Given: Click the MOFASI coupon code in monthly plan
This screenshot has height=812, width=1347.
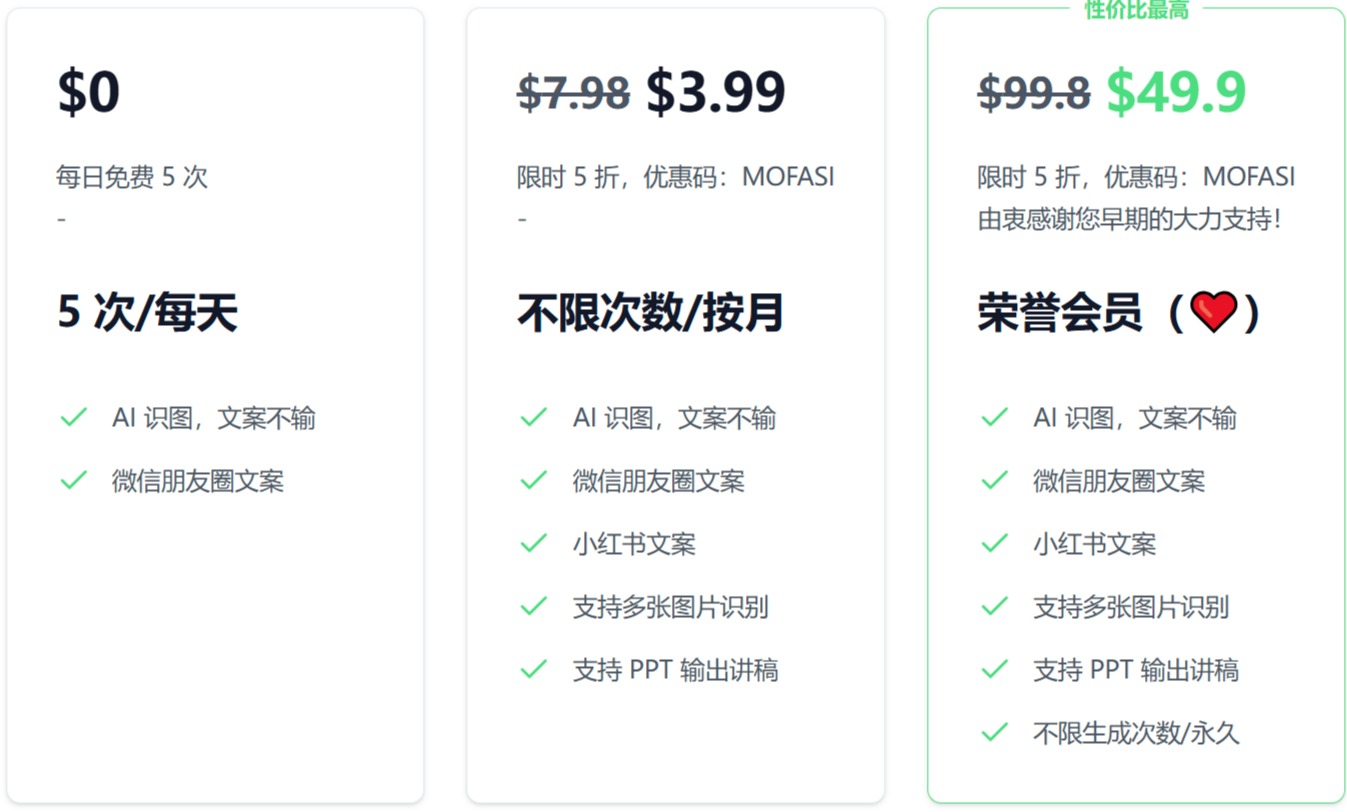Looking at the screenshot, I should (x=789, y=176).
